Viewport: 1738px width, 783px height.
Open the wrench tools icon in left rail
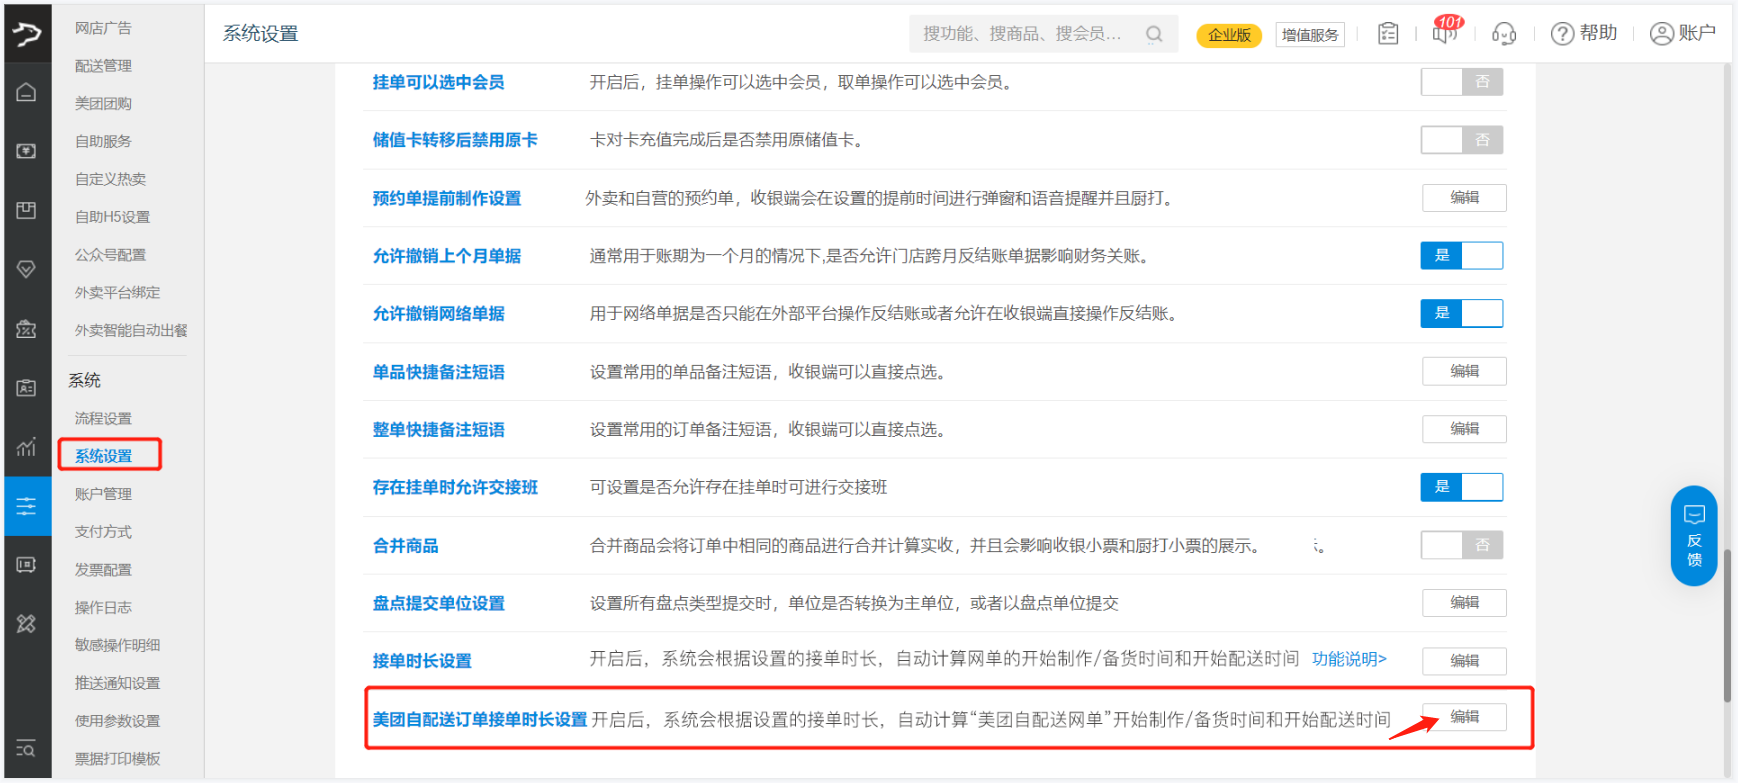tap(27, 624)
